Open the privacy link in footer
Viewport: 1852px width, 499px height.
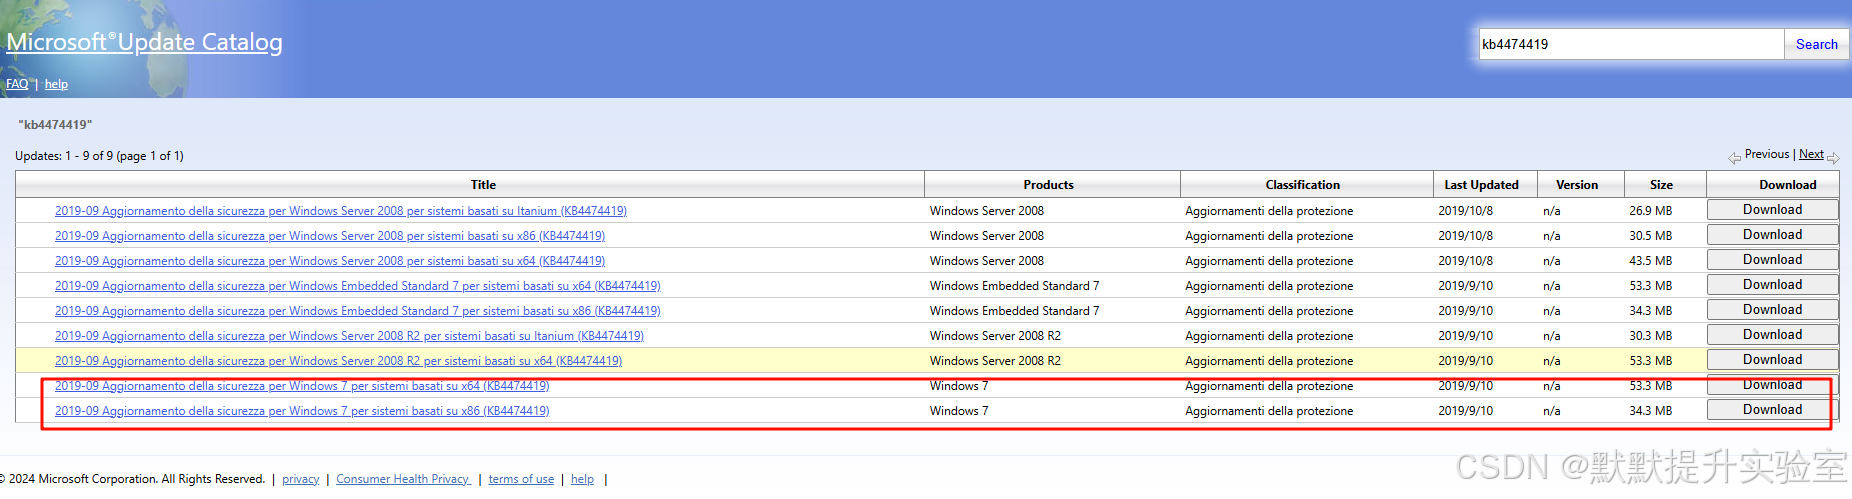click(x=300, y=479)
